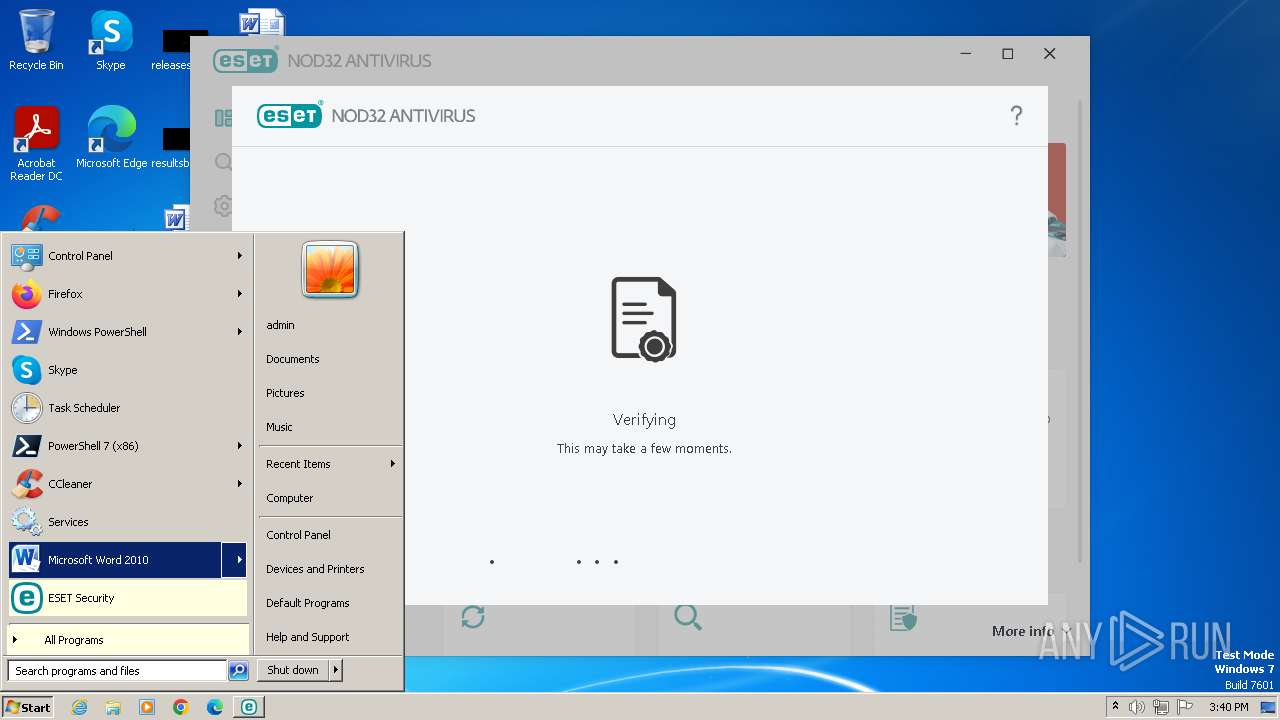Click the Shut down button
Screen dimensions: 1280x720
tap(293, 670)
